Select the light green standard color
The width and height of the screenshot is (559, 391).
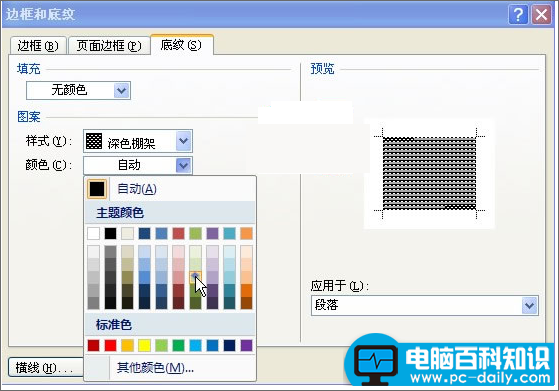coord(161,345)
